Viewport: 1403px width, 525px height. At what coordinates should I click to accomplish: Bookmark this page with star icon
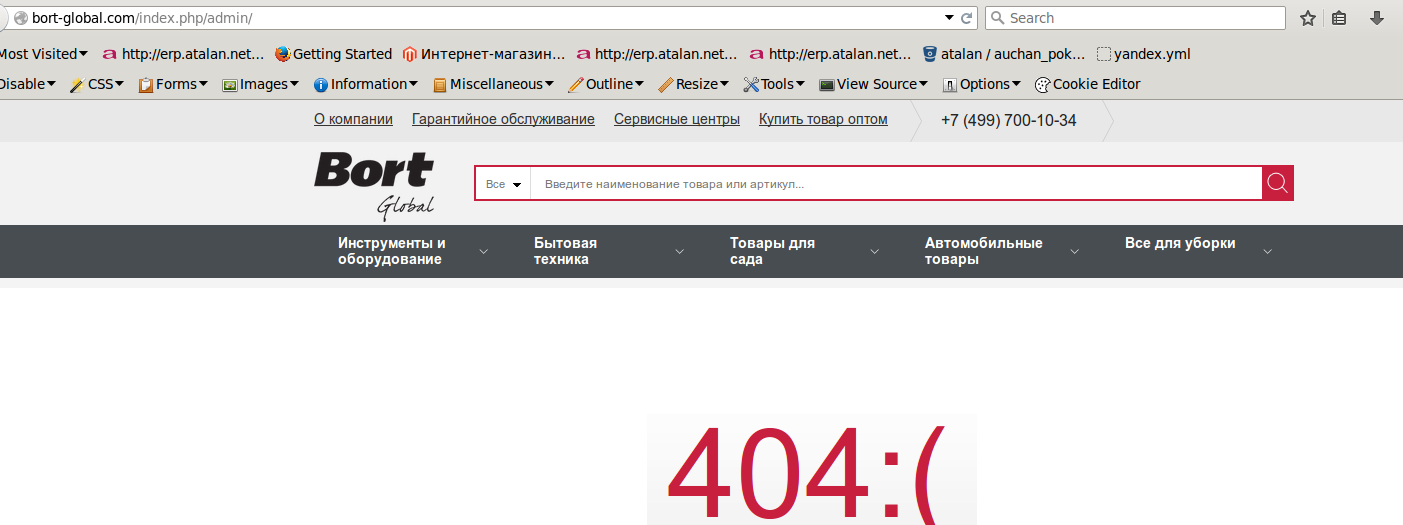pos(1307,18)
